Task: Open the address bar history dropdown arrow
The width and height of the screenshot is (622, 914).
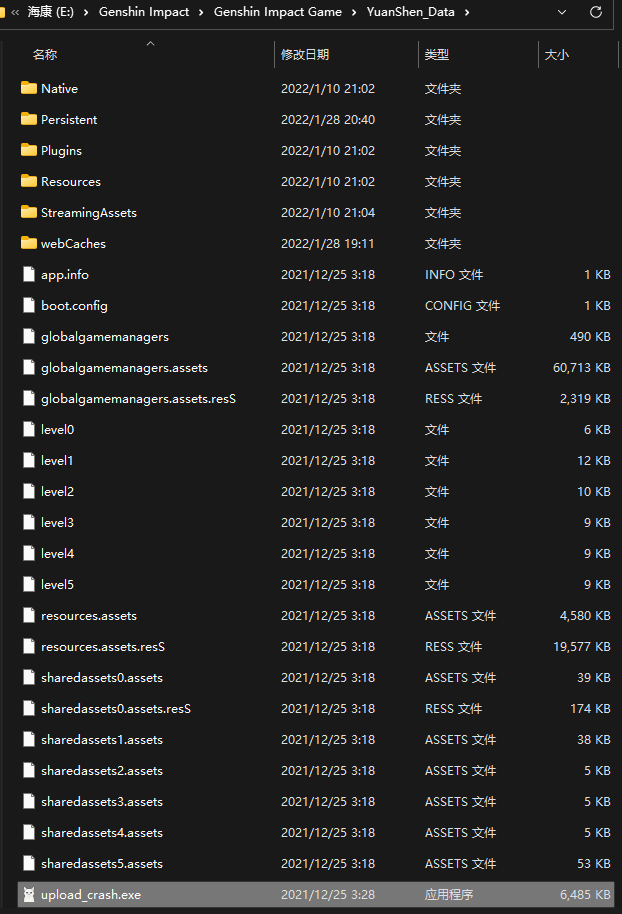Action: click(x=562, y=12)
